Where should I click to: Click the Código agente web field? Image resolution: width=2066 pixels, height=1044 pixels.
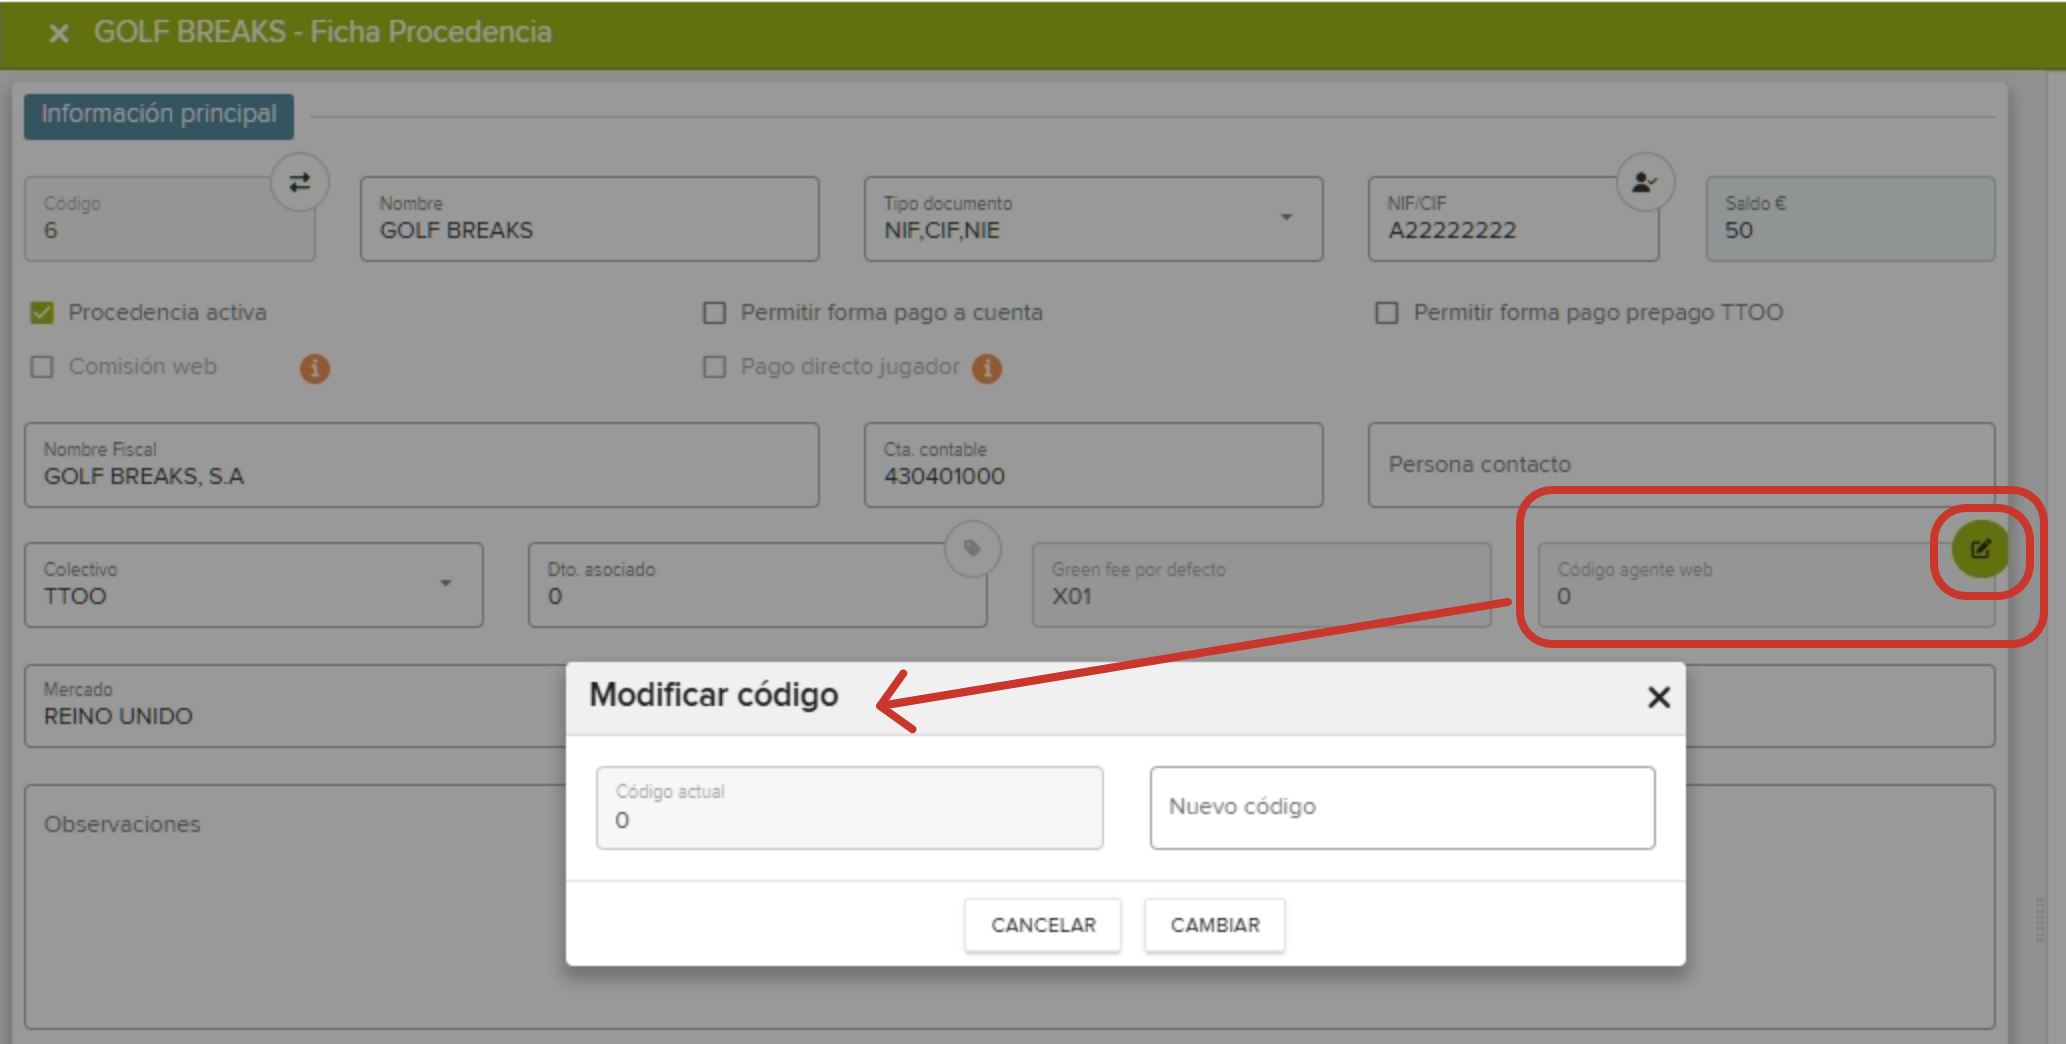(1766, 585)
